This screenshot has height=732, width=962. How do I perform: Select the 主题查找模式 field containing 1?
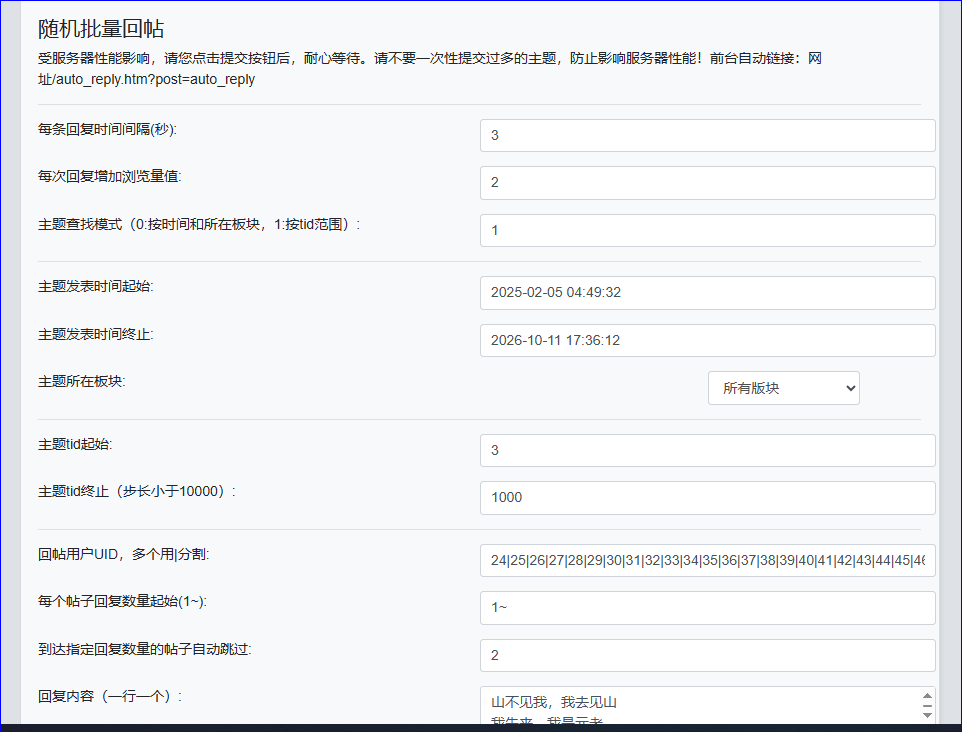707,230
